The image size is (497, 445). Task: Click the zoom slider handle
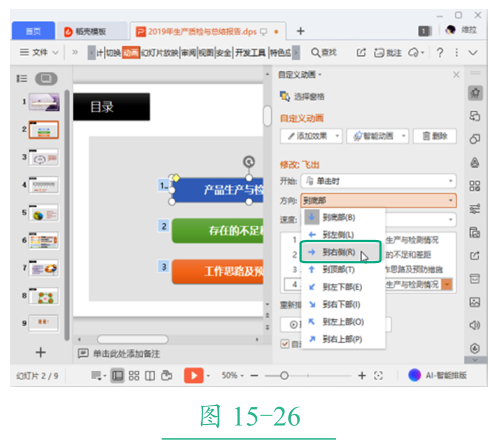(284, 376)
